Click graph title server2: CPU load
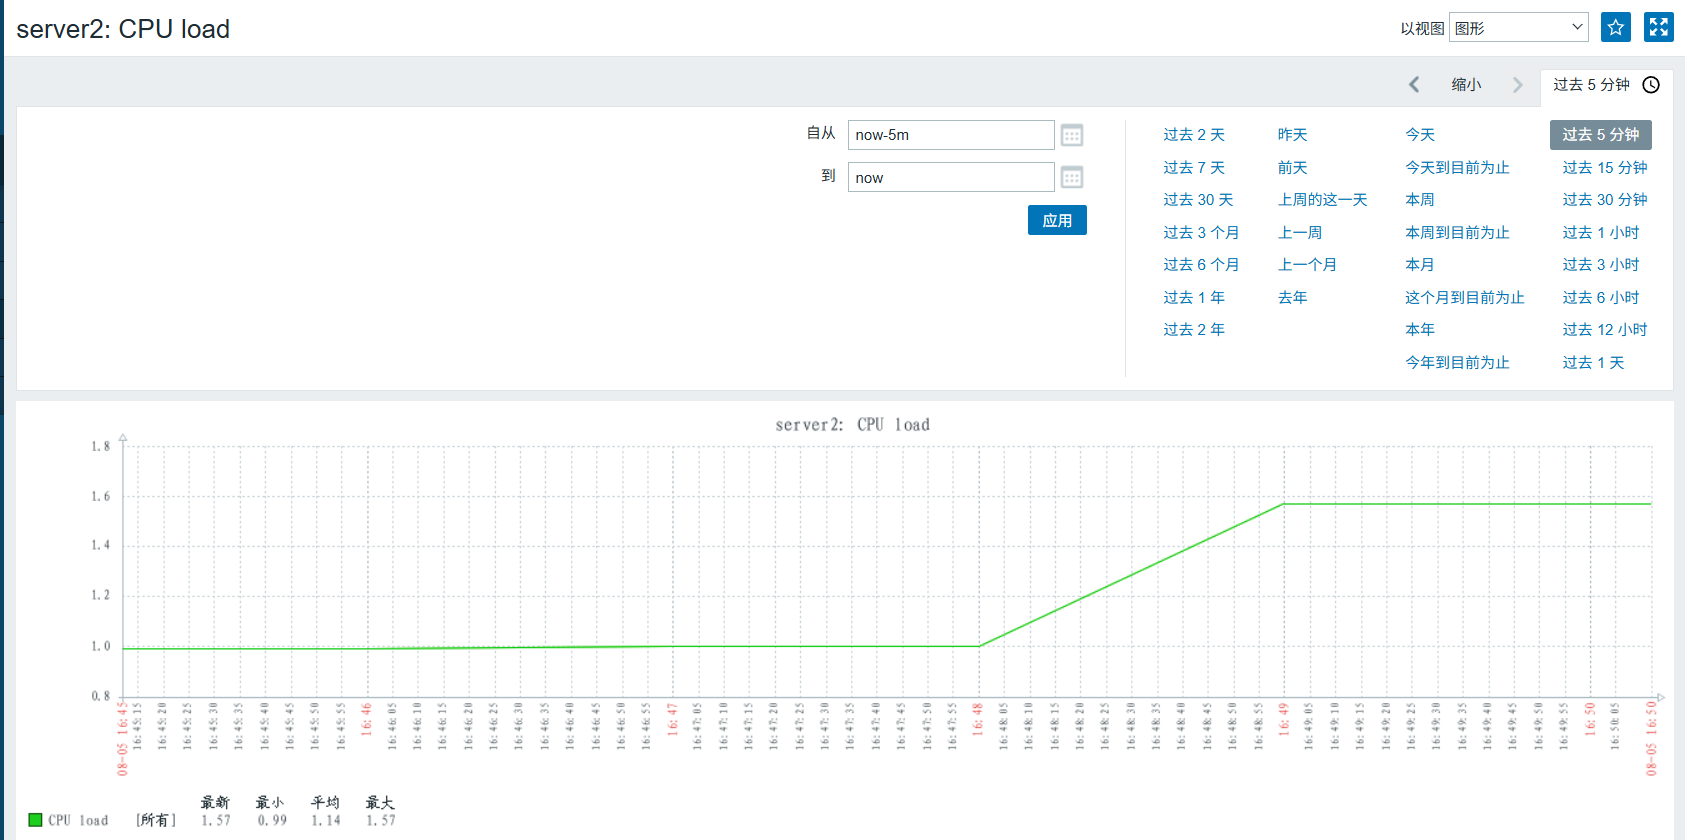The image size is (1685, 840). pyautogui.click(x=853, y=425)
